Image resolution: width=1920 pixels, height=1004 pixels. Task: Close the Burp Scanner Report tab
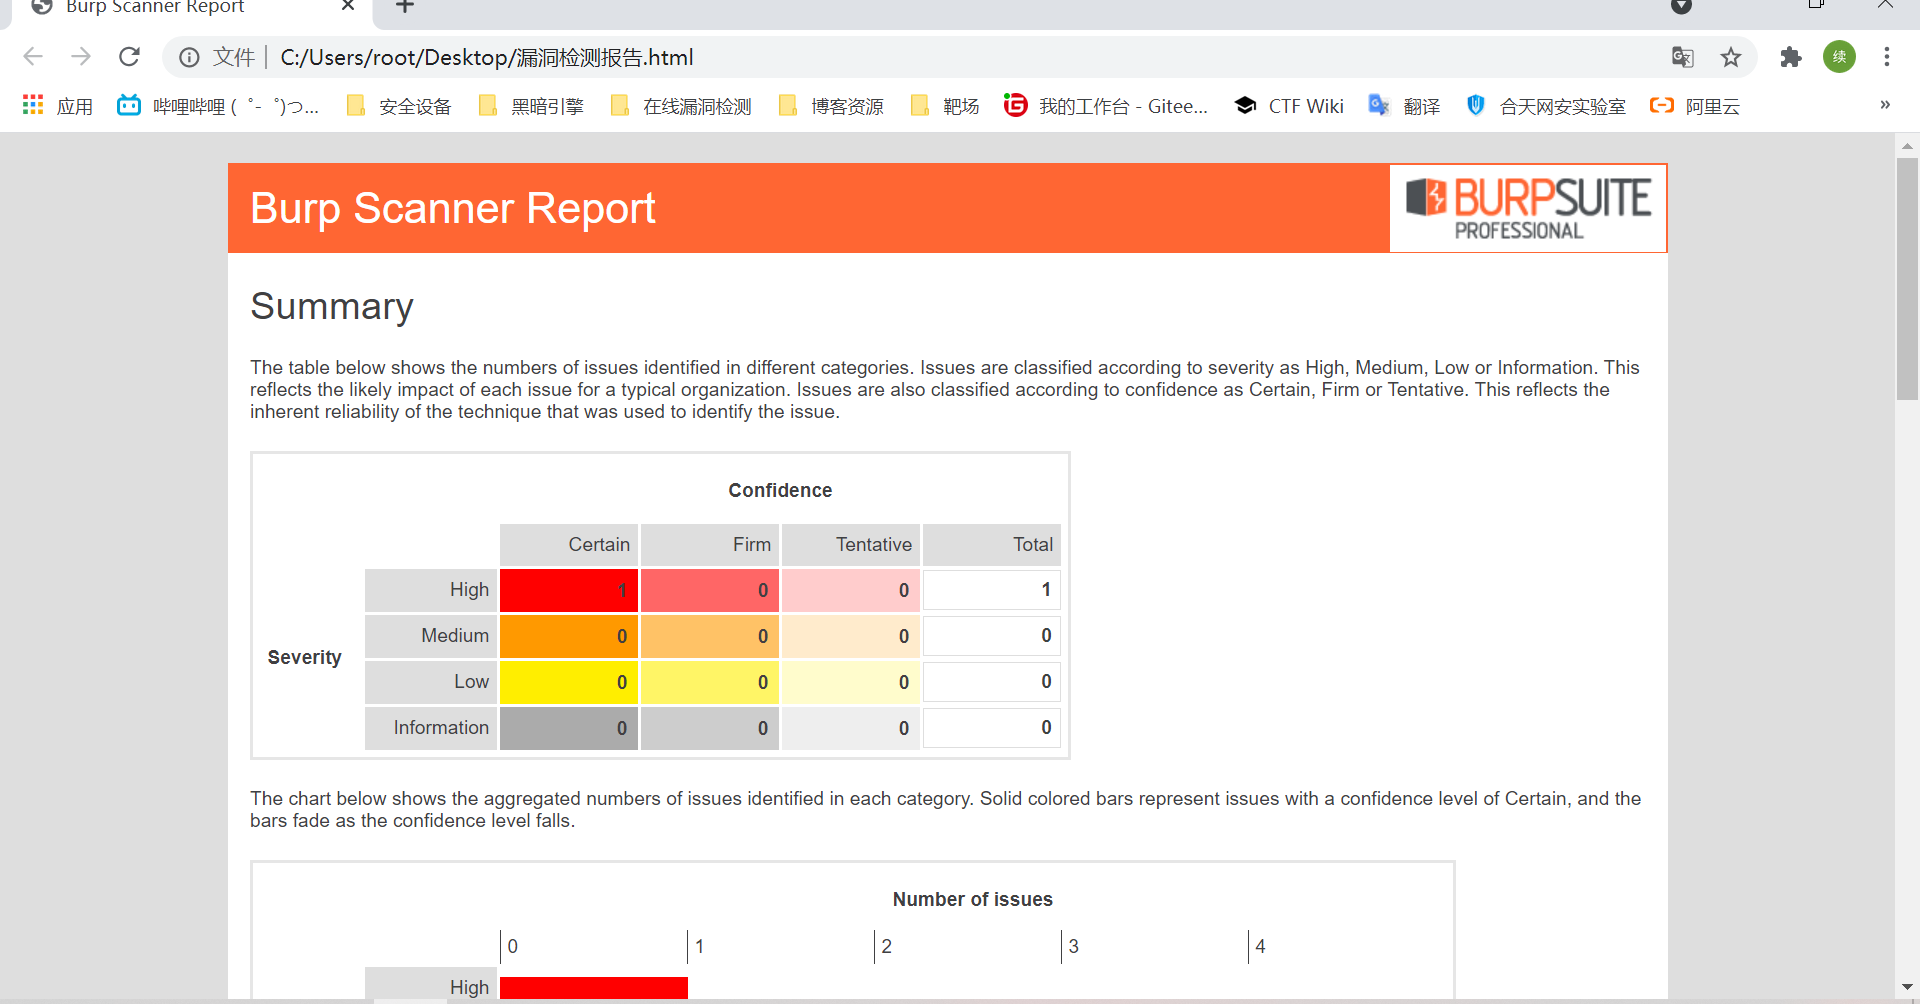(348, 6)
